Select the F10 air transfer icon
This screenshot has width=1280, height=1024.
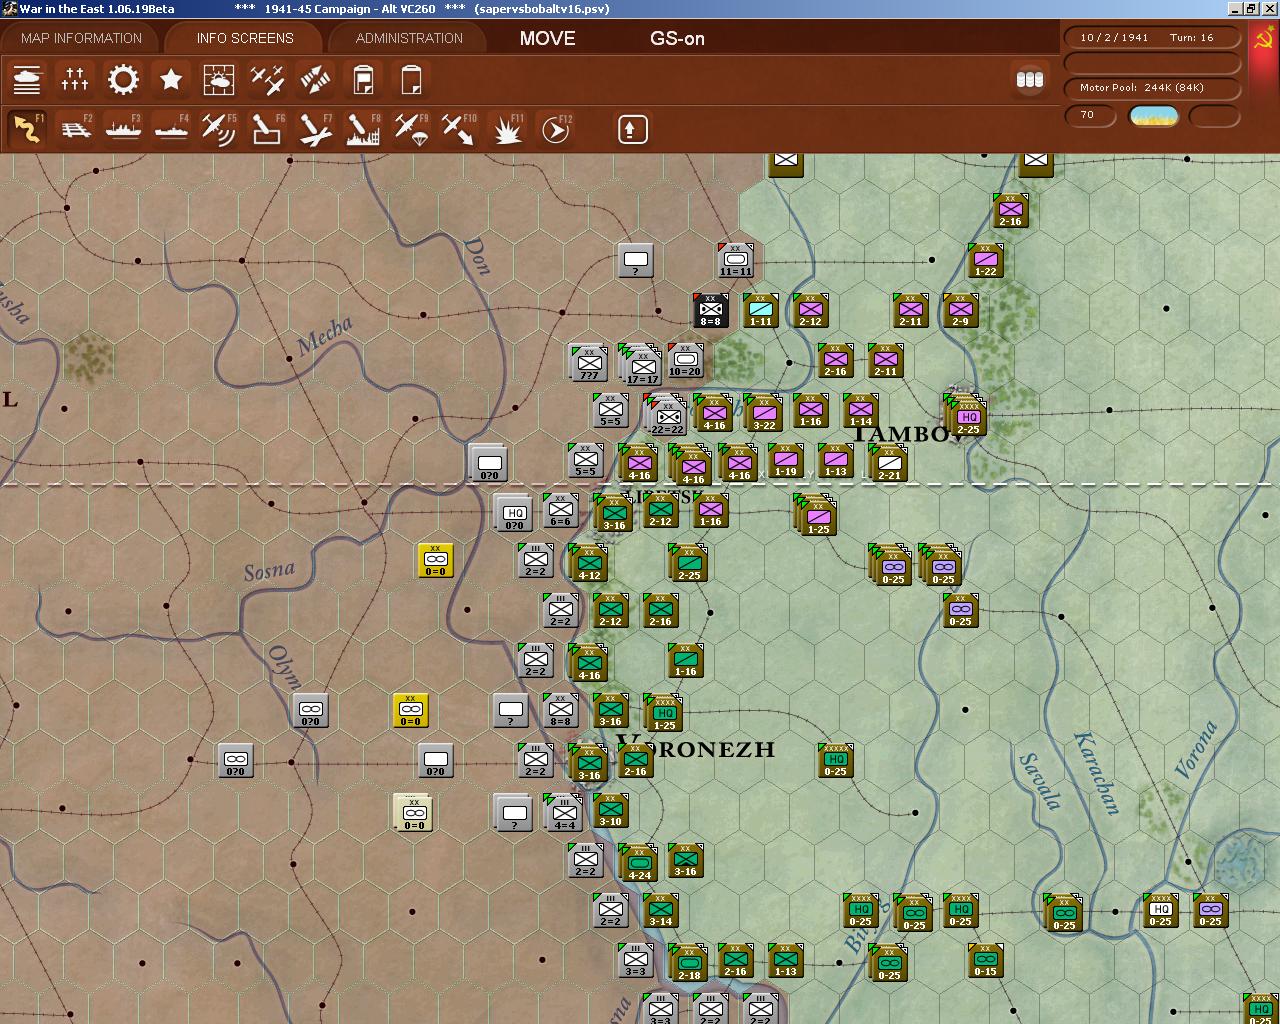click(459, 129)
